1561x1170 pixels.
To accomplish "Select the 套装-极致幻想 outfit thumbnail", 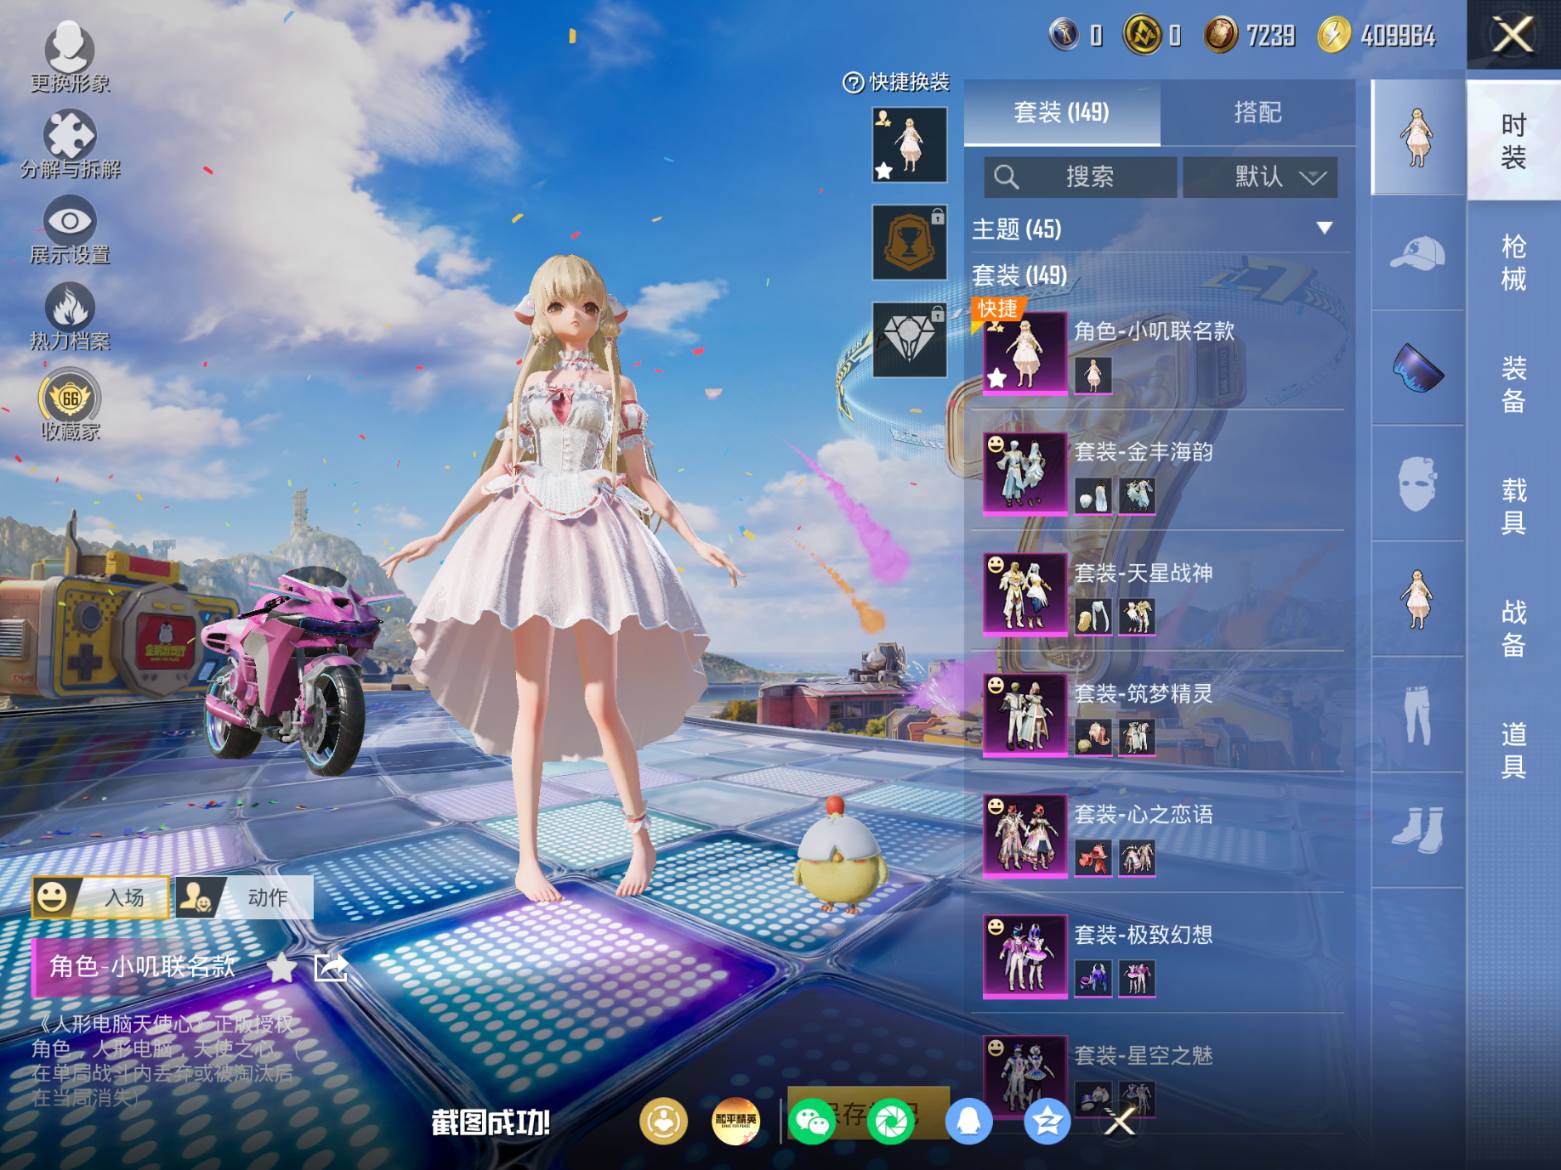I will point(1025,956).
